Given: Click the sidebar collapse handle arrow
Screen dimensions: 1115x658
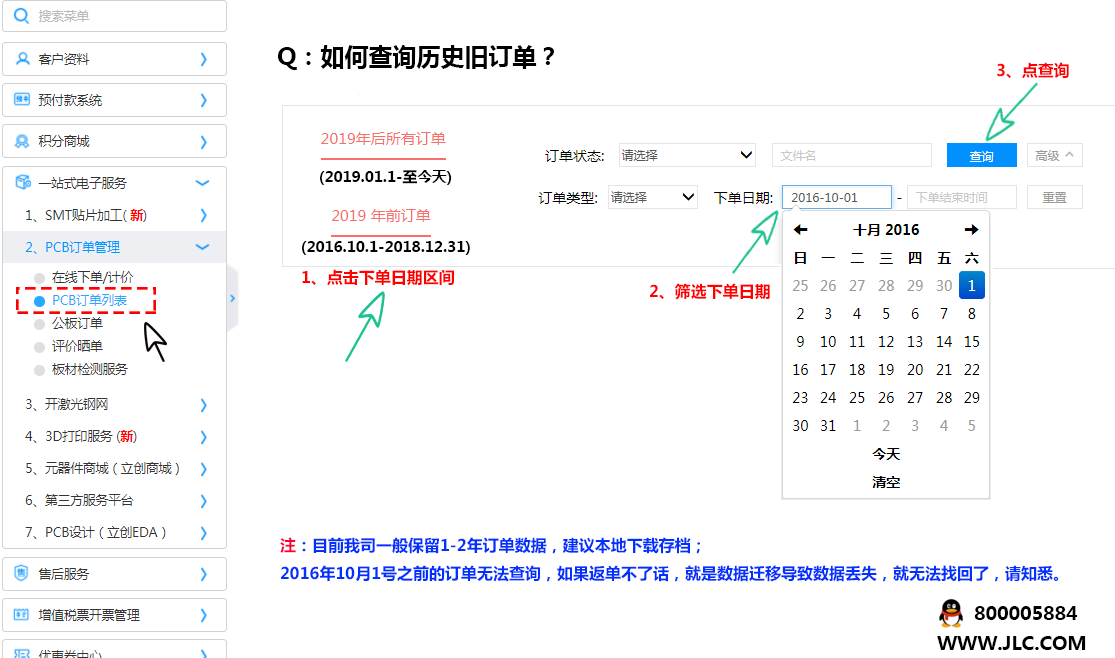Looking at the screenshot, I should coord(233,299).
